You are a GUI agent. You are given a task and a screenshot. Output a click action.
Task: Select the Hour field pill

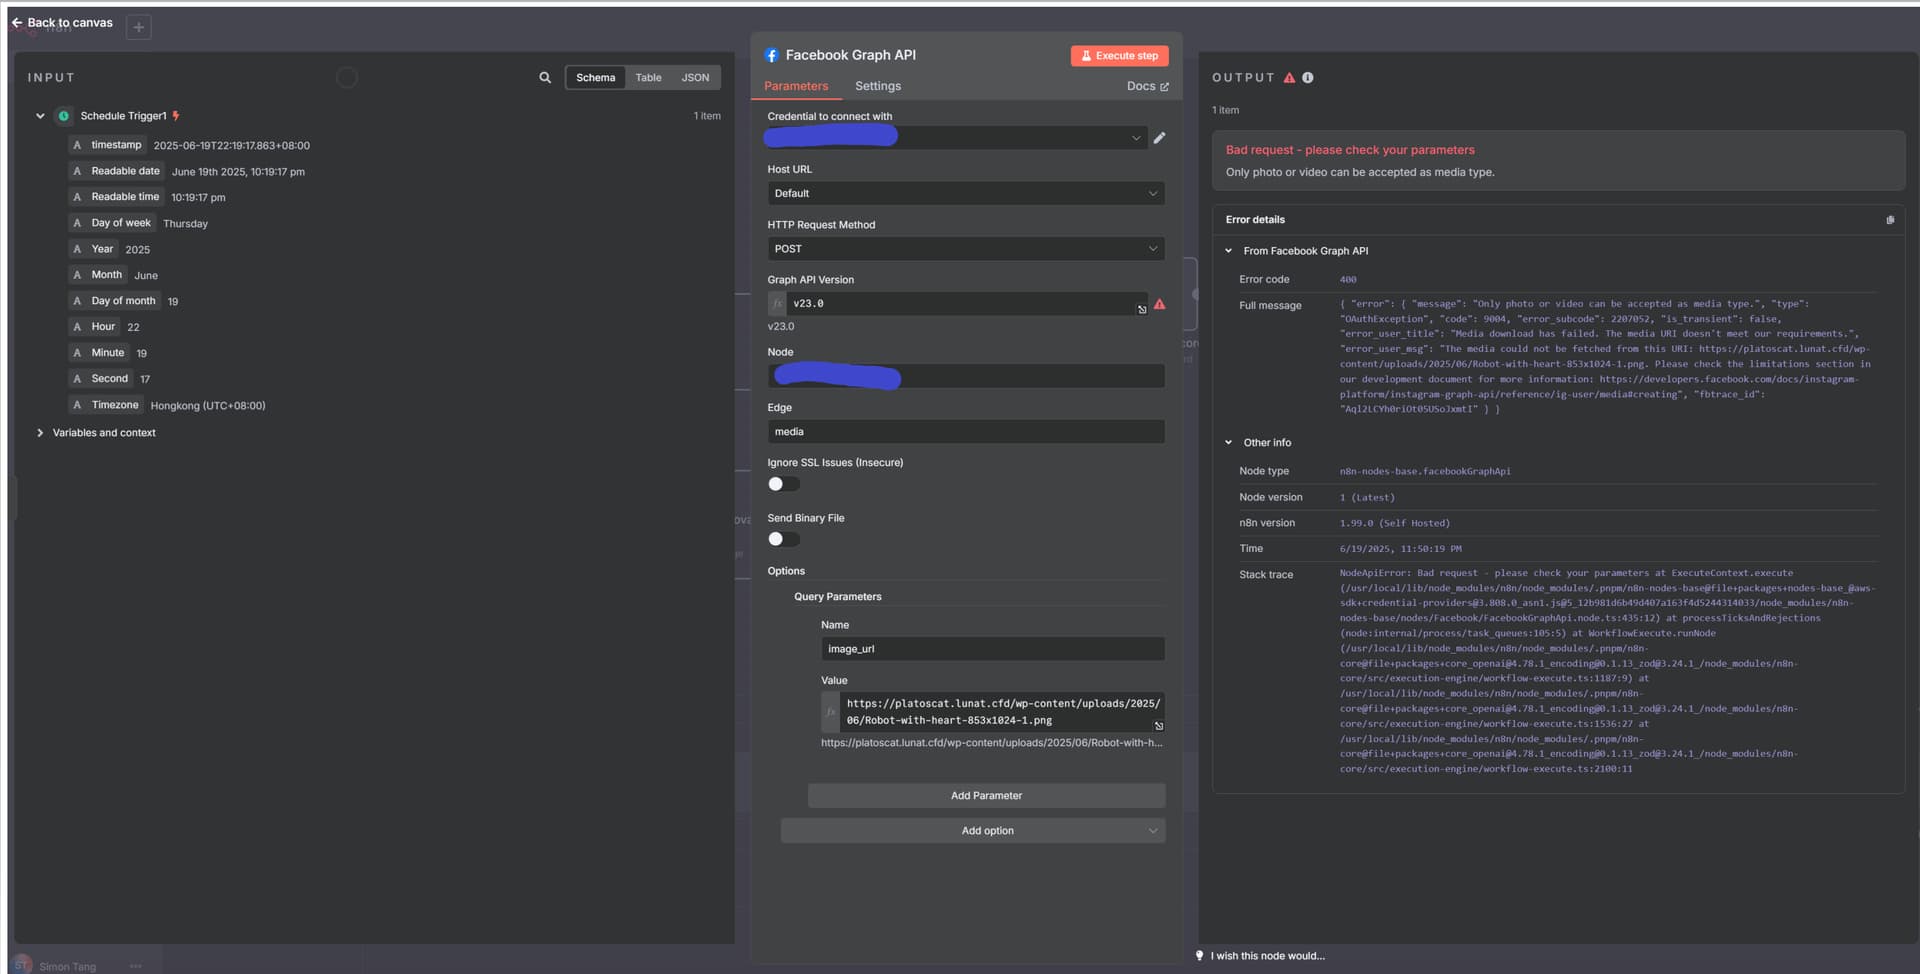[94, 327]
